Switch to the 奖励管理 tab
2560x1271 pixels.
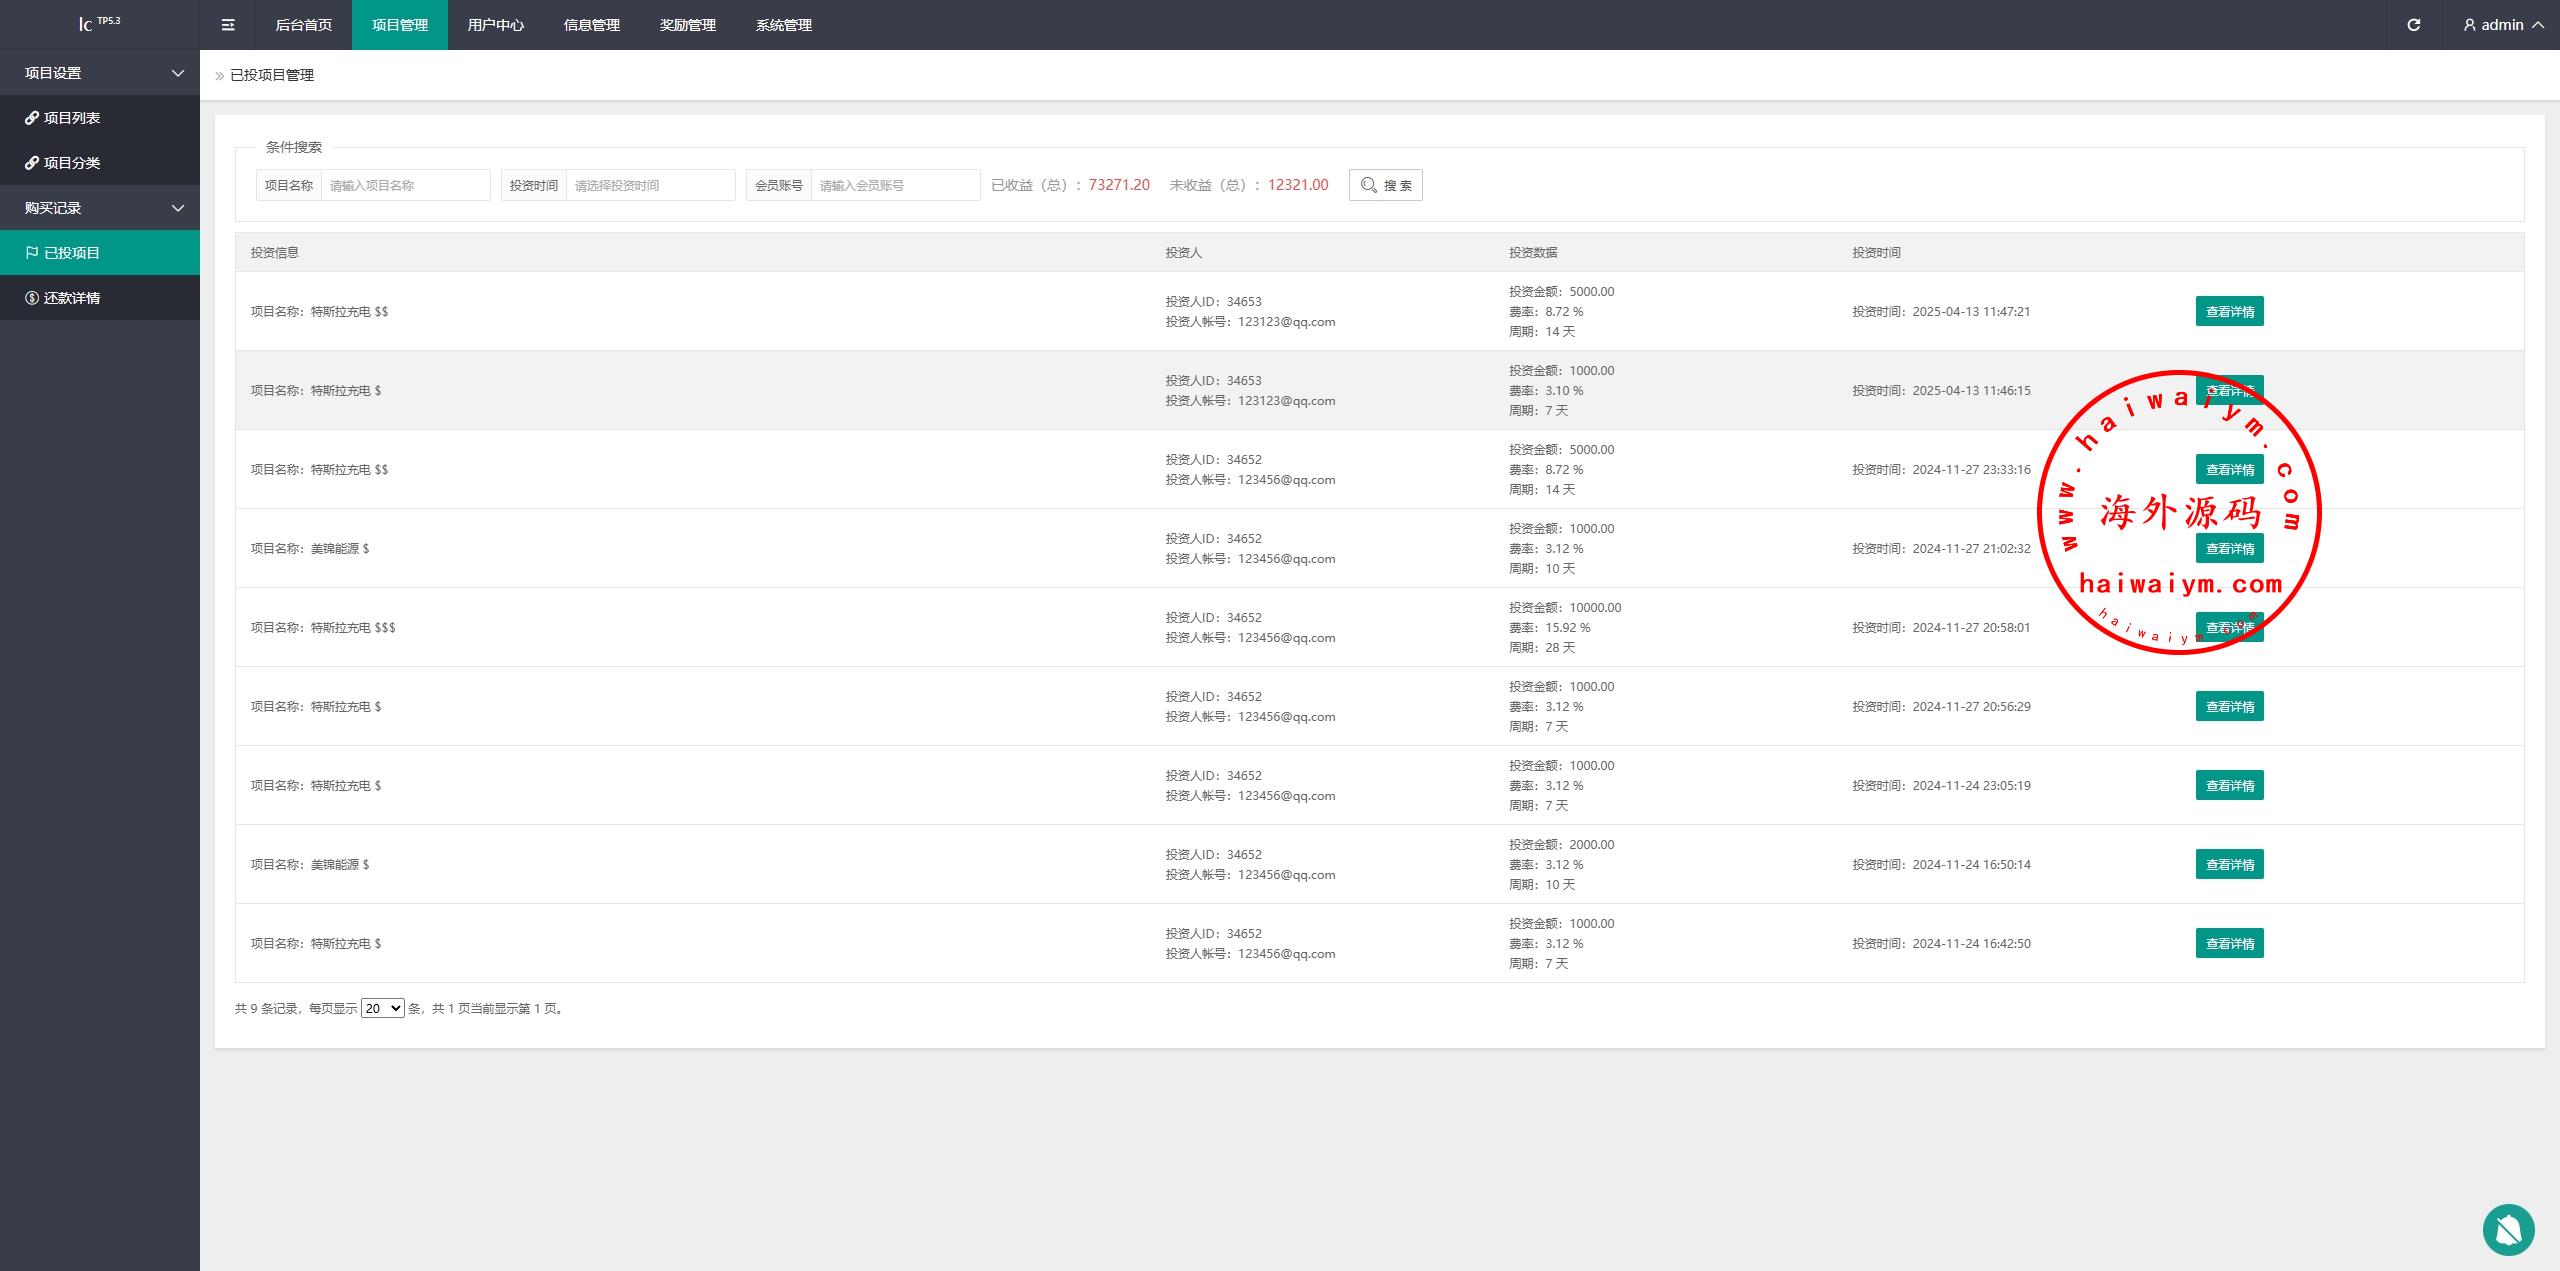(687, 25)
